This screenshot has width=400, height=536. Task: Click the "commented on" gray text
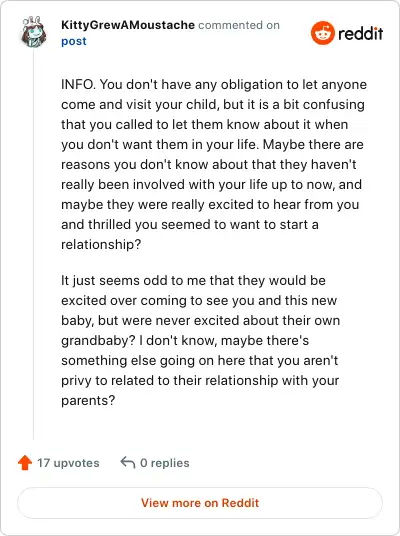pos(239,25)
